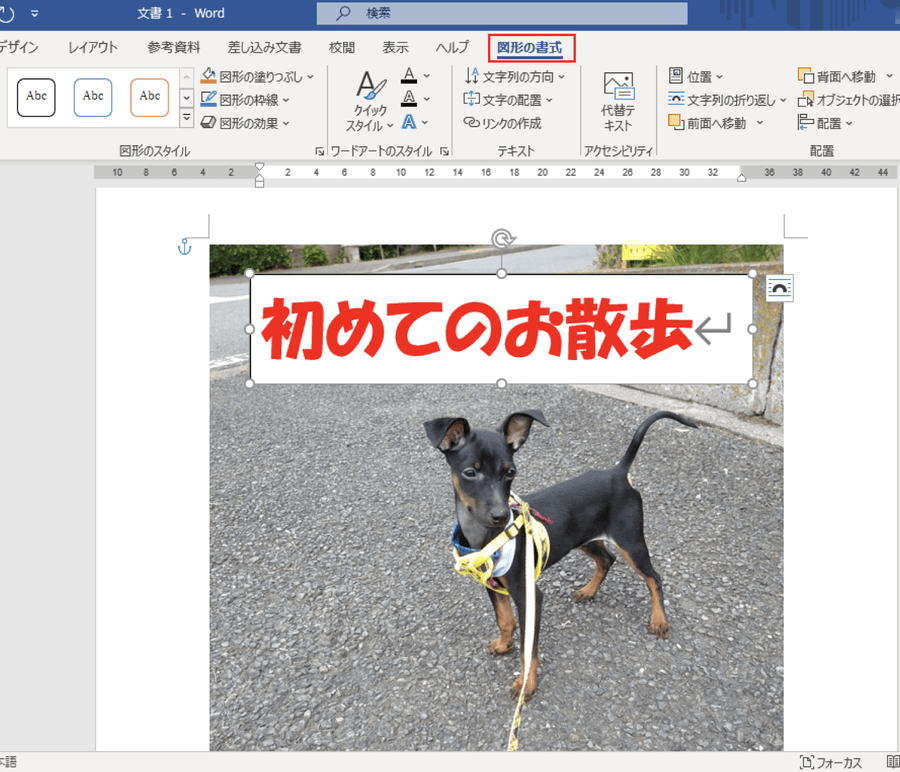Select the blue-outlined Abc shape style

tap(93, 97)
